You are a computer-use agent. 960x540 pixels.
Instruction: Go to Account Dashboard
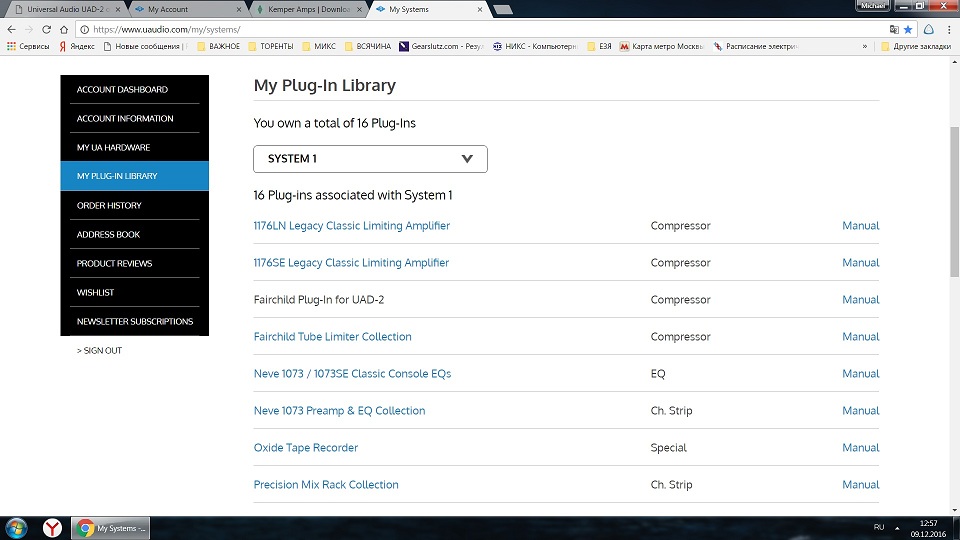pos(122,90)
